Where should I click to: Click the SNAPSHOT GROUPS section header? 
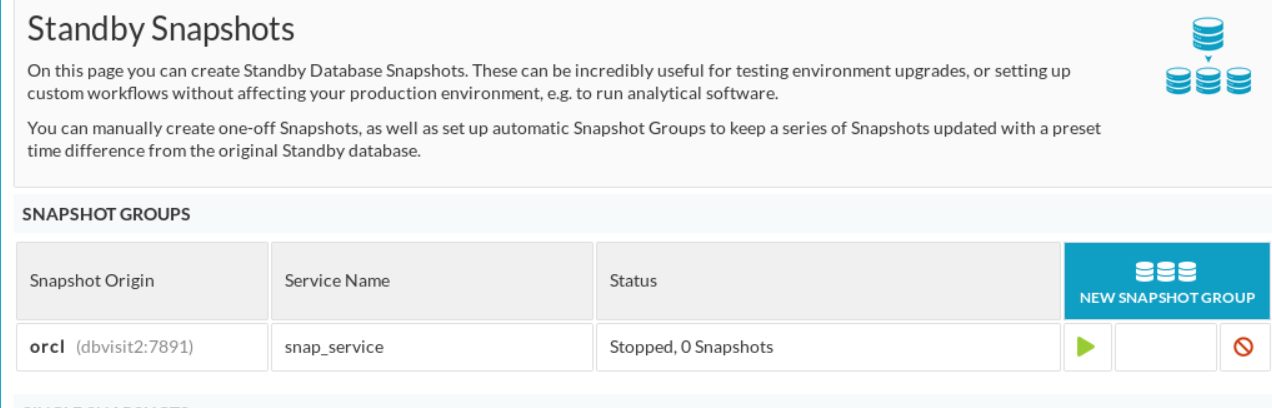(x=106, y=214)
